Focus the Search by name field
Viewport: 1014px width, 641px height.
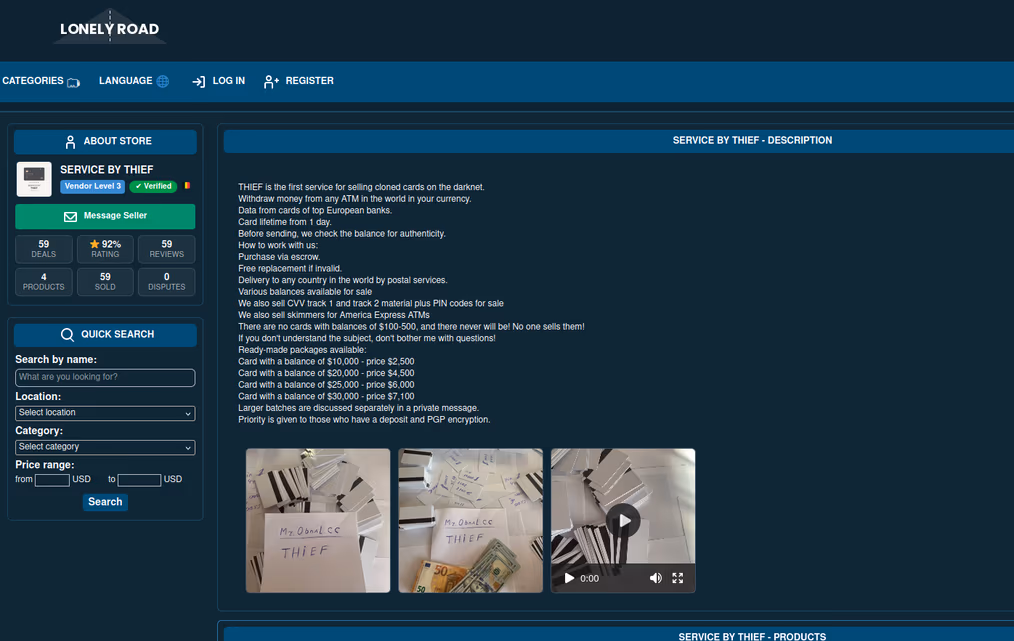105,378
